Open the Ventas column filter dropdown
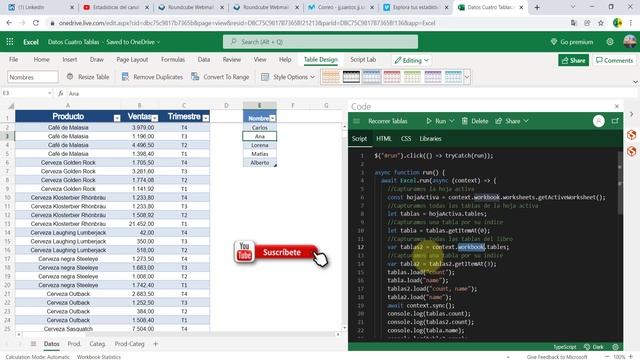This screenshot has height=360, width=640. pos(155,118)
